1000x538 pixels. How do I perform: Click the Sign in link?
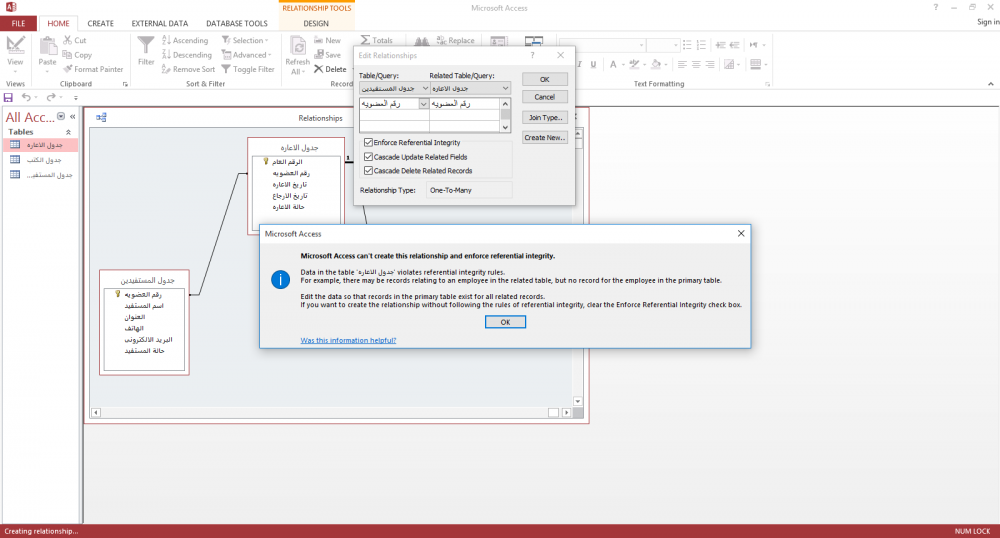[x=988, y=22]
